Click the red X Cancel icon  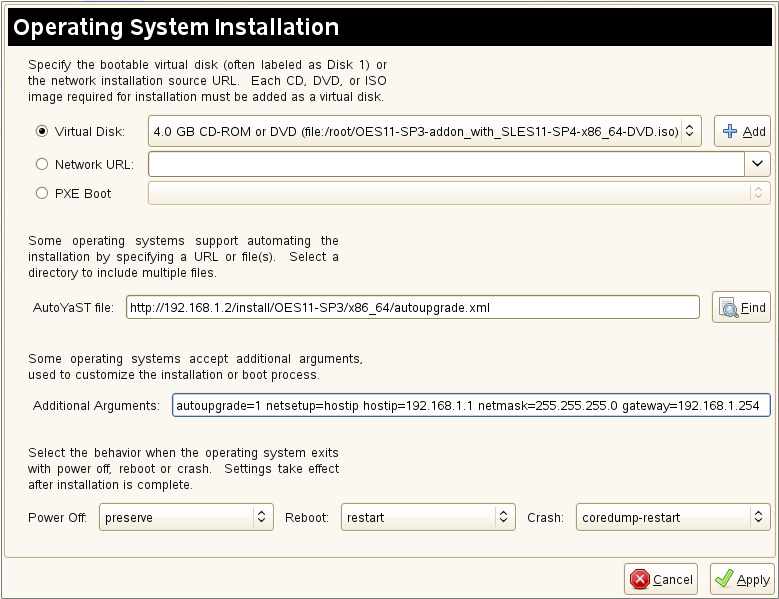640,579
